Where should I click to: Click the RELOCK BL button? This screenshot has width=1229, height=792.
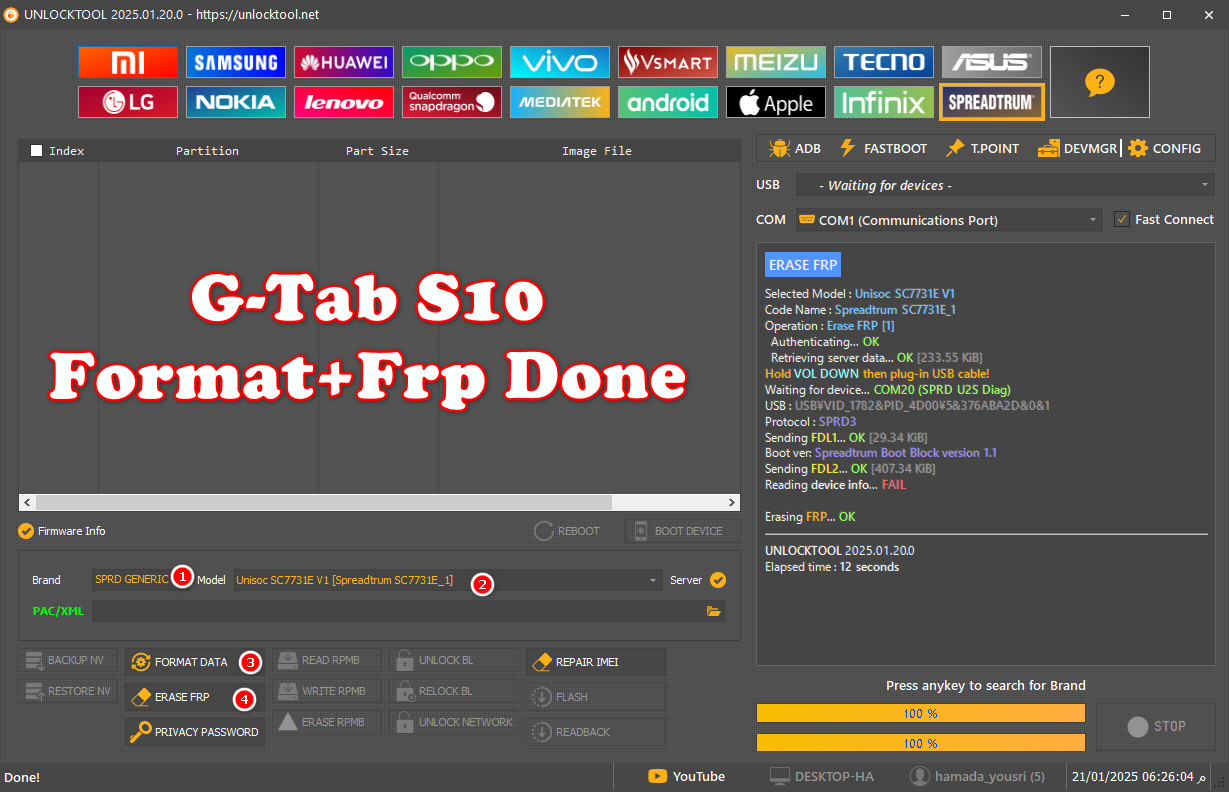454,691
